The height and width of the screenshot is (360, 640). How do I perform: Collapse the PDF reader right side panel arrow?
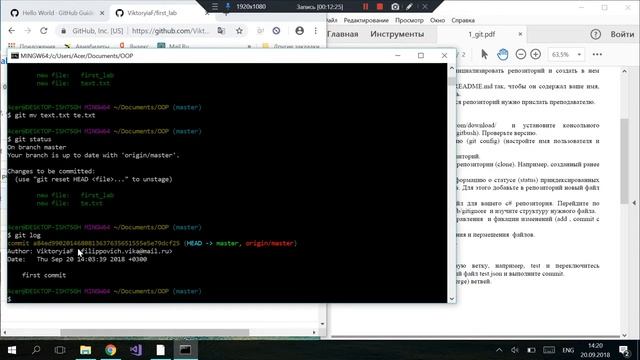pos(634,202)
